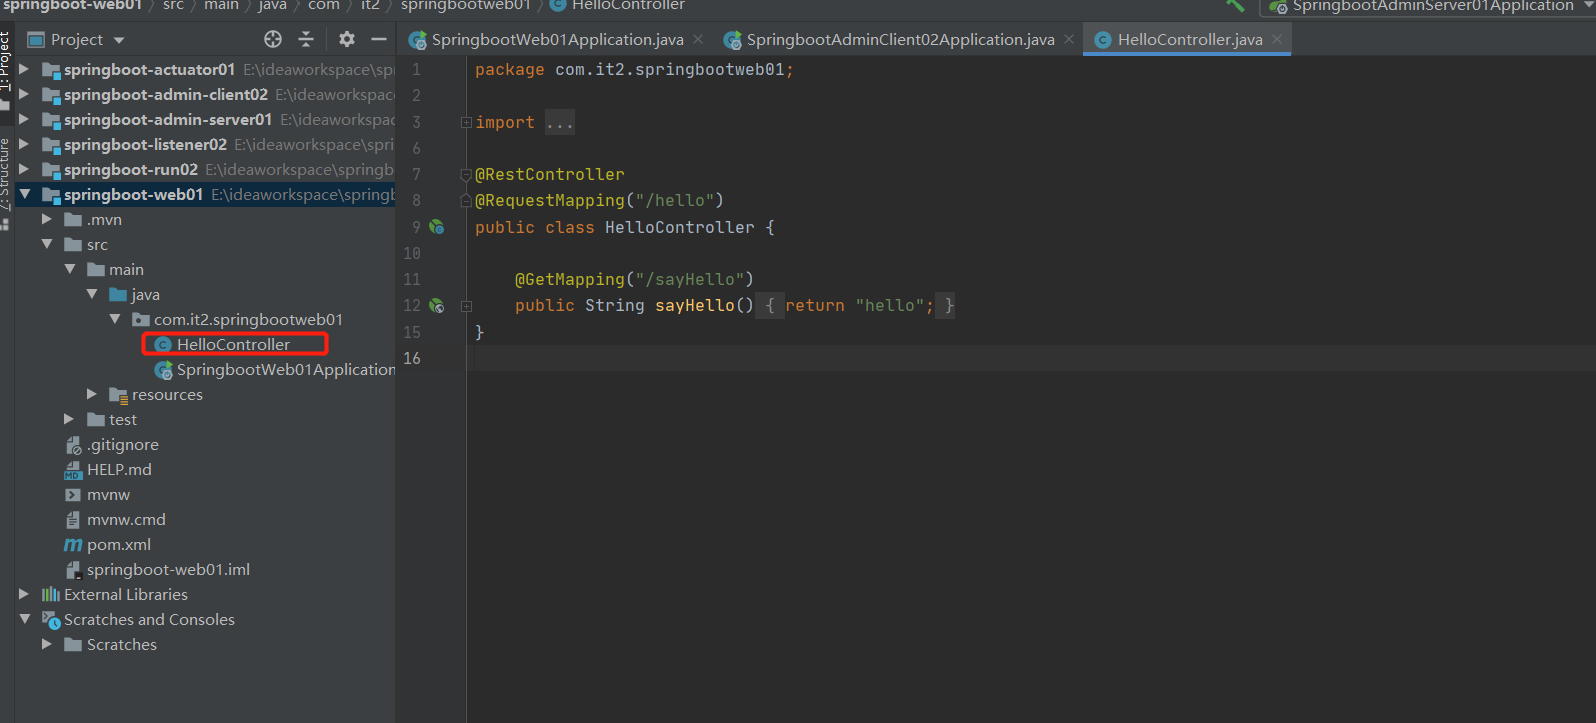Hide the Project tool window with minus icon
This screenshot has height=723, width=1596.
click(x=379, y=39)
